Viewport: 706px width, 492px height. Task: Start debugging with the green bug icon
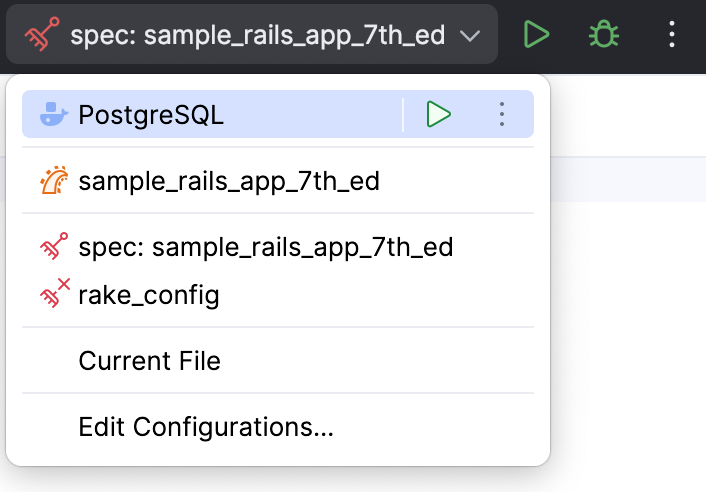tap(603, 36)
